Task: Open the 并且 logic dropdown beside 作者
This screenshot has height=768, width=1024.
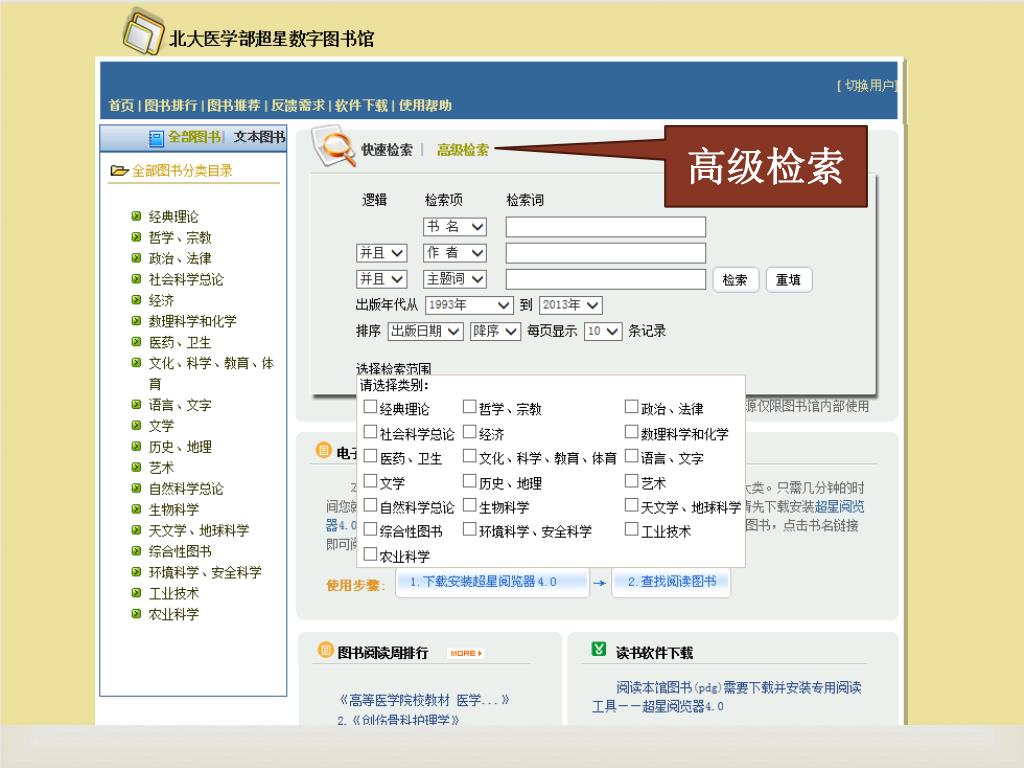Action: pyautogui.click(x=382, y=253)
